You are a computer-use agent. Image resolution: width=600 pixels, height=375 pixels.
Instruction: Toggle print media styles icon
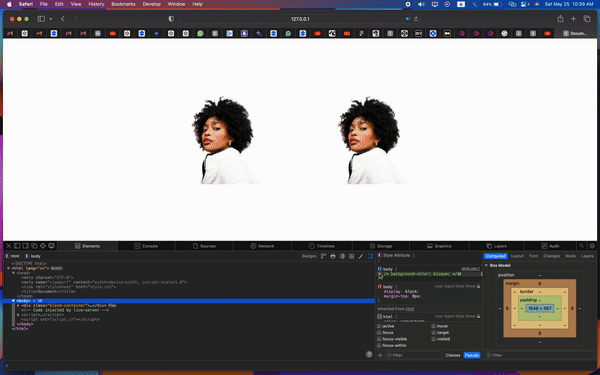pyautogui.click(x=333, y=256)
